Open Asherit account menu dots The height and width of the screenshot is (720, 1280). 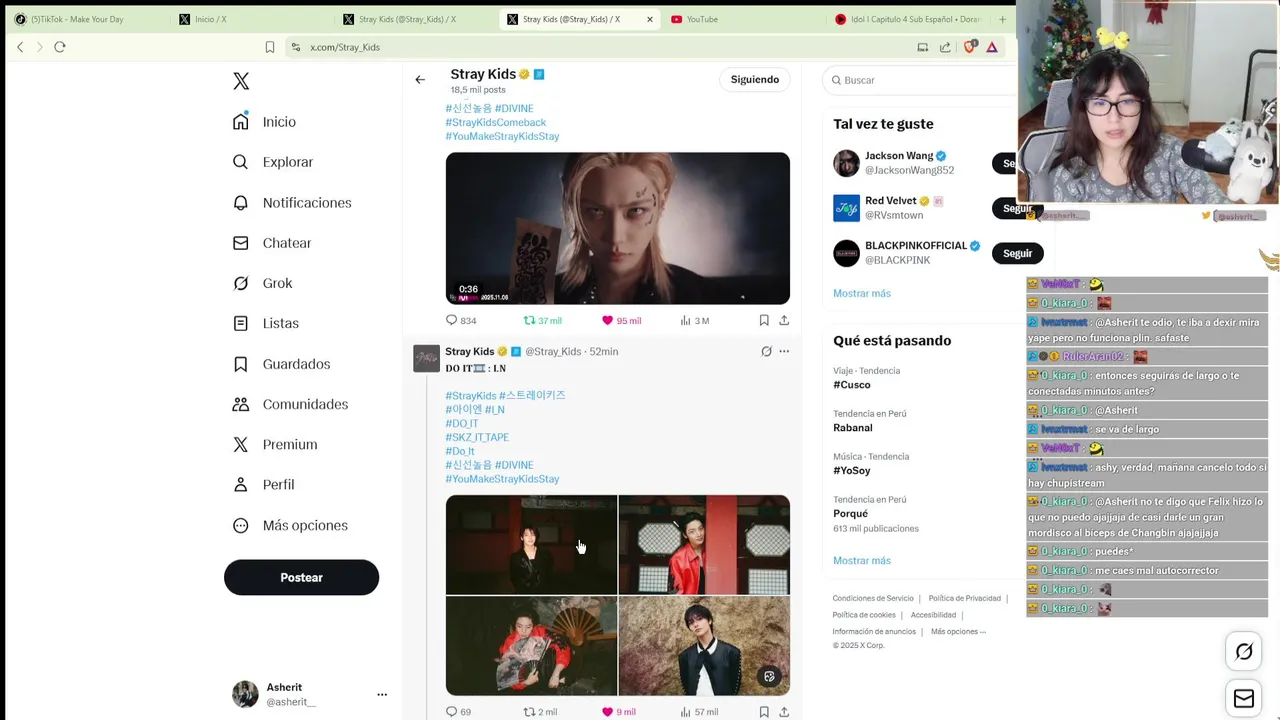pos(381,694)
